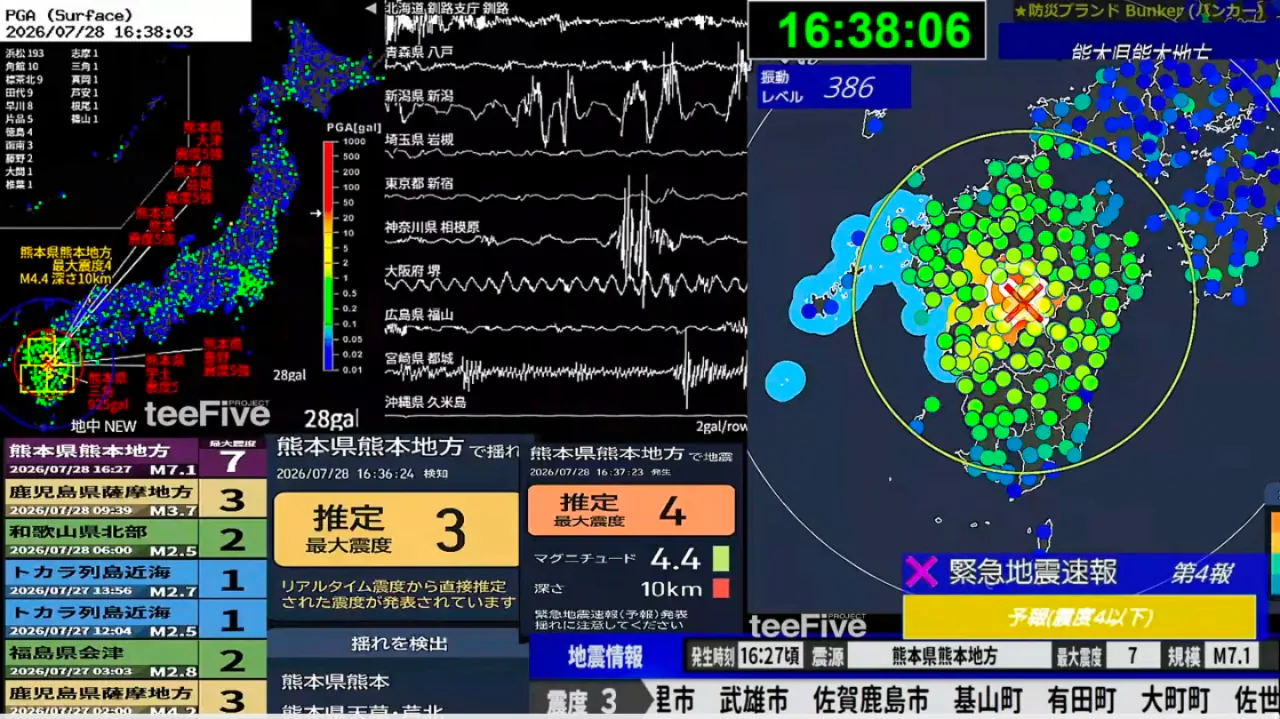Viewport: 1280px width, 719px height.
Task: Click the green square beside magnitude 4.4
Action: tap(720, 558)
